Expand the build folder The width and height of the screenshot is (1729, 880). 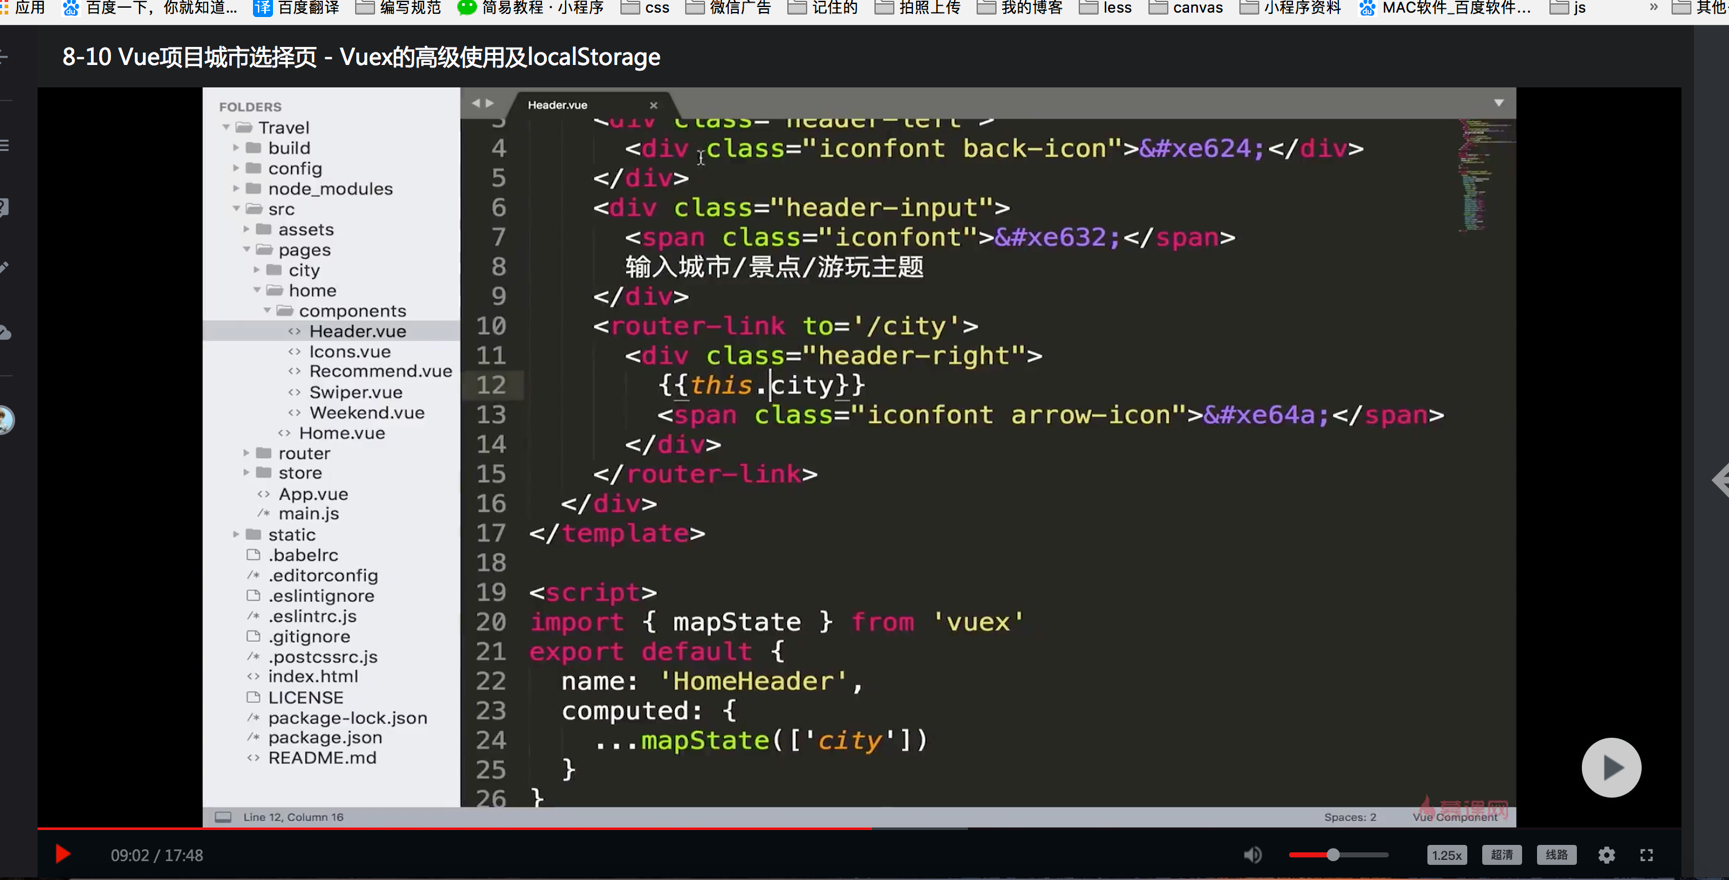[x=236, y=148]
